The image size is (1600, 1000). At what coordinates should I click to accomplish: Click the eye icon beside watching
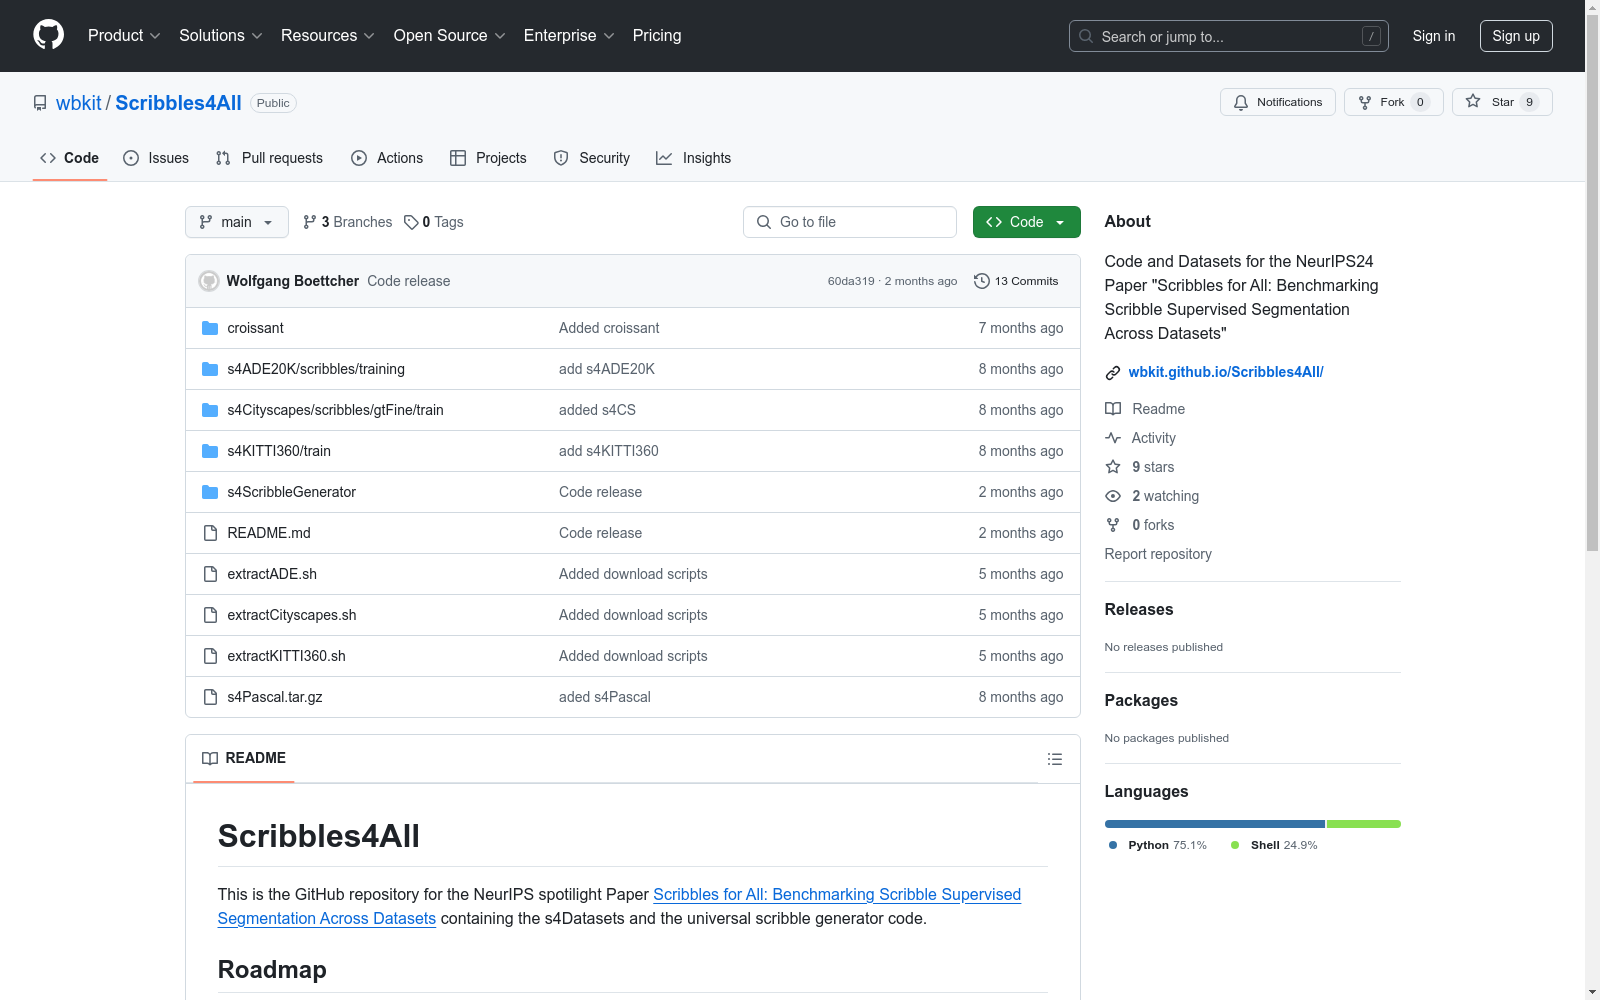click(1113, 496)
